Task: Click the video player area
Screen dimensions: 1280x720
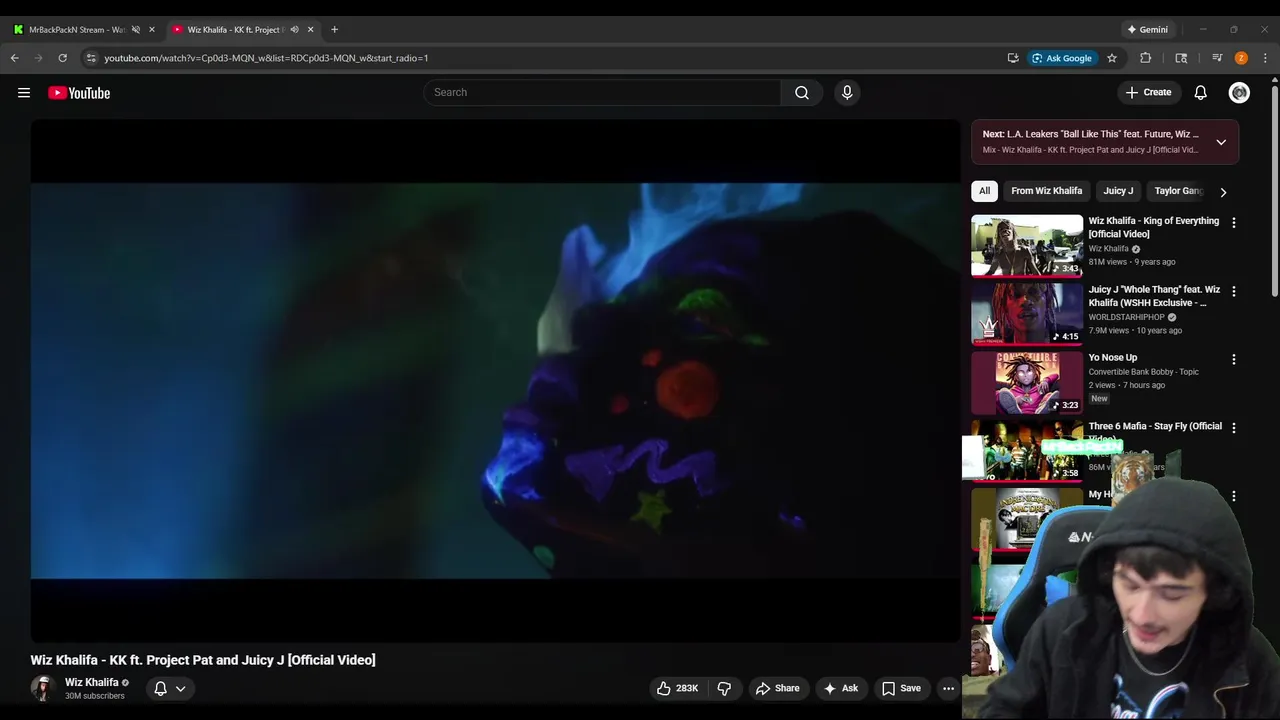Action: pyautogui.click(x=495, y=380)
